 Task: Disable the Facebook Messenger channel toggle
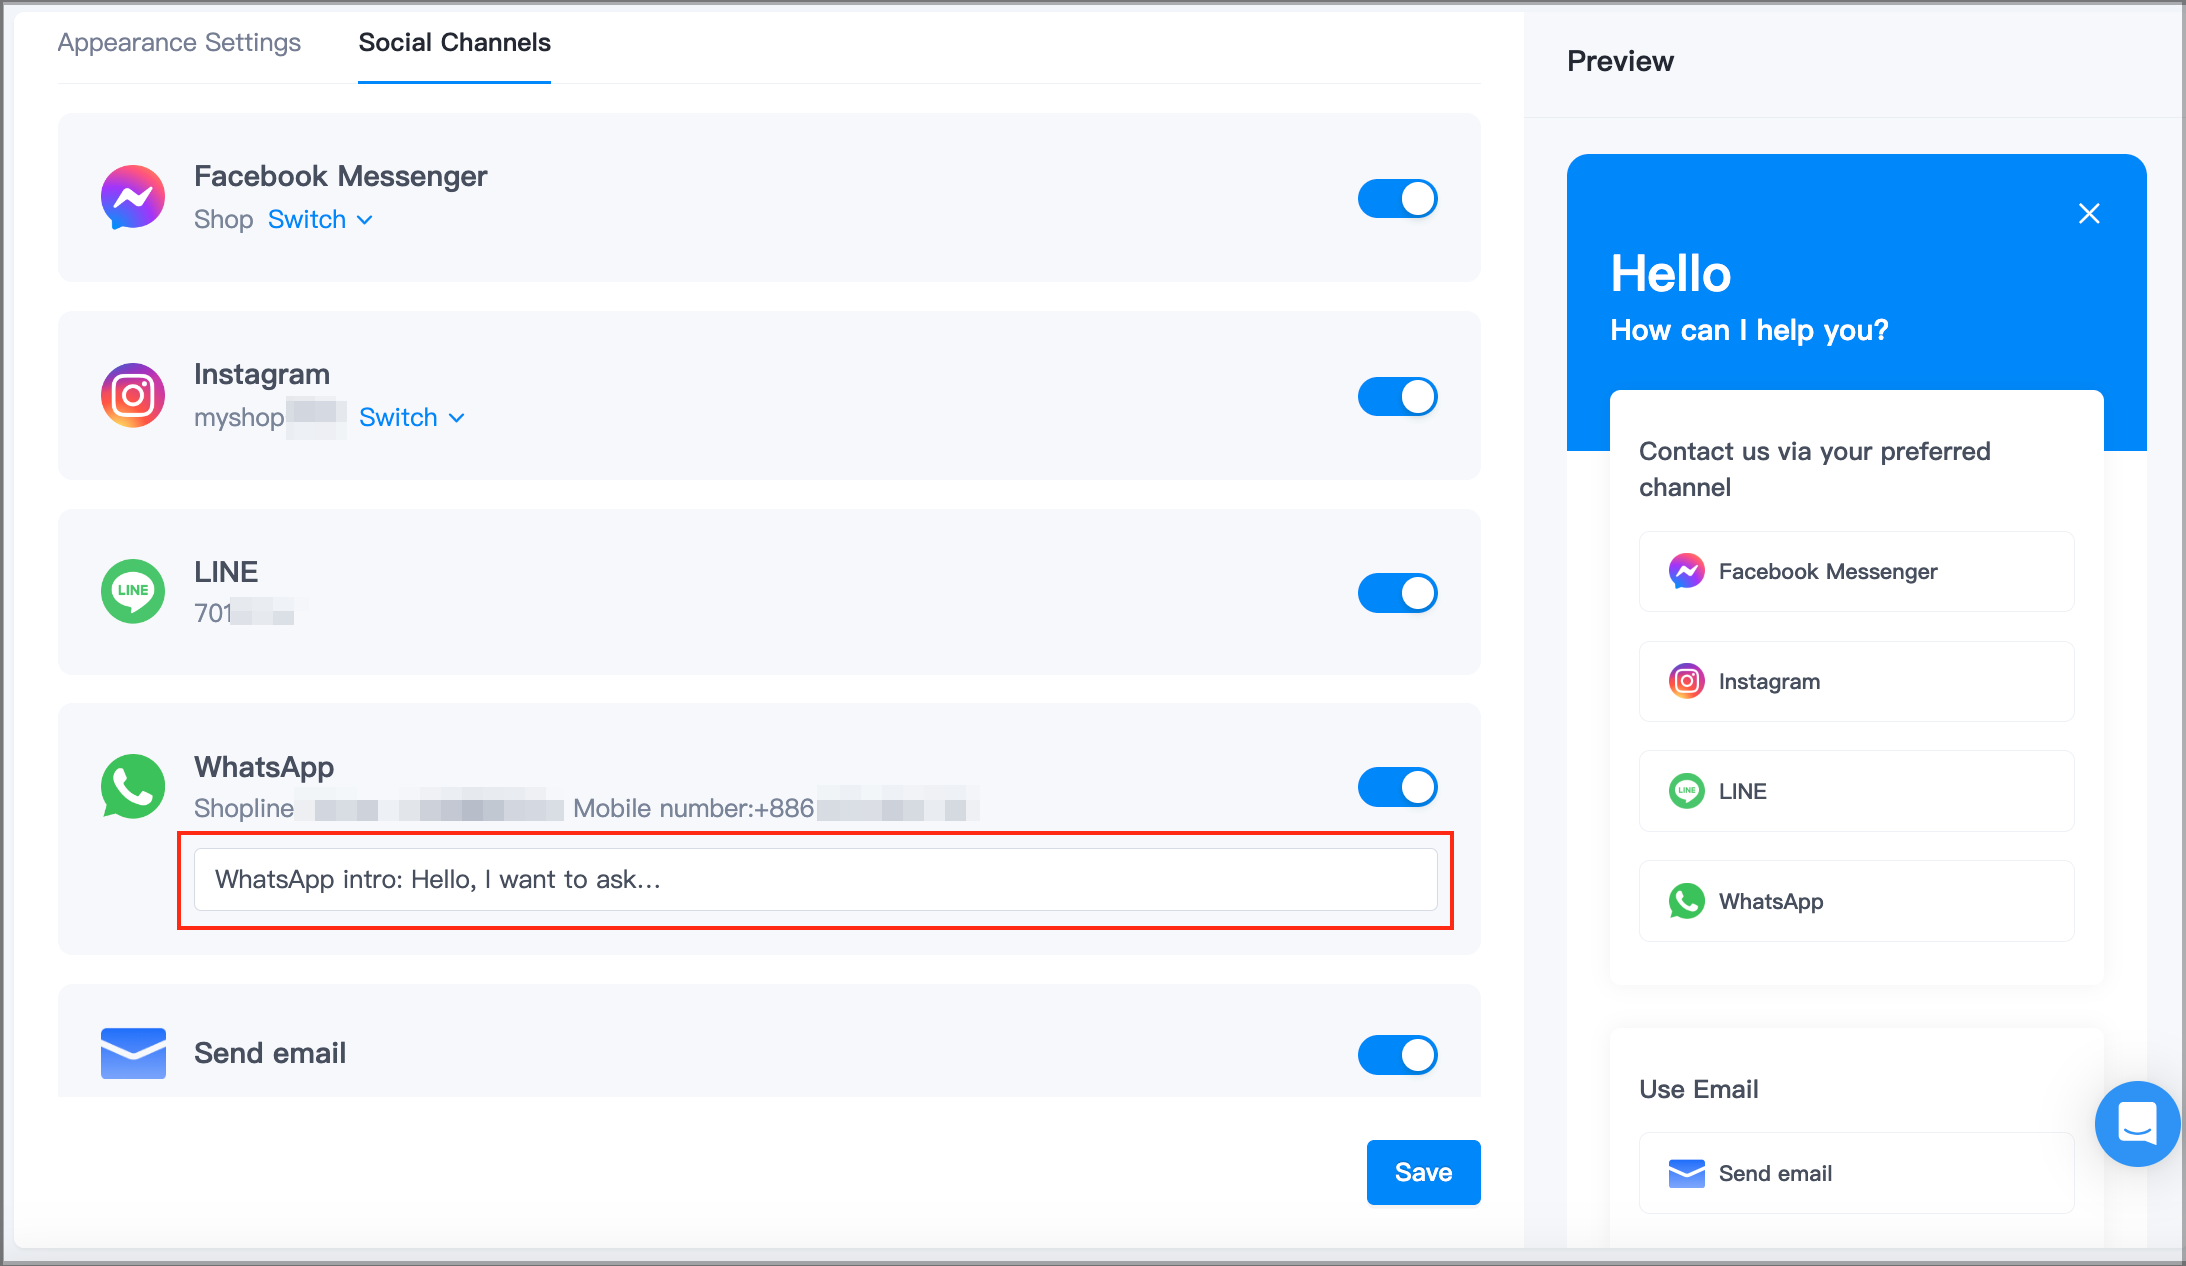click(x=1397, y=198)
